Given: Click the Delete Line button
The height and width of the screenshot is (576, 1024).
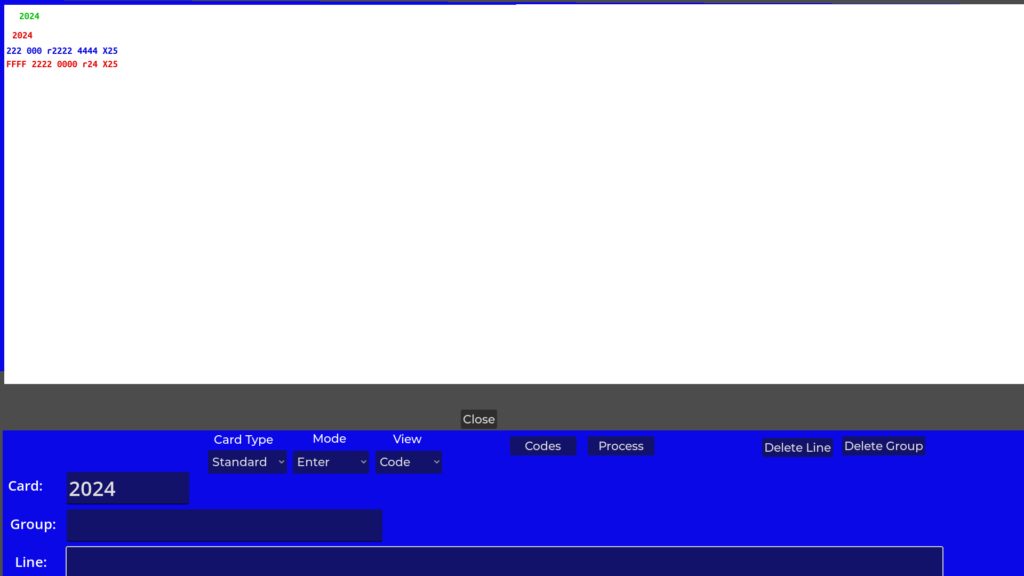Looking at the screenshot, I should [797, 447].
